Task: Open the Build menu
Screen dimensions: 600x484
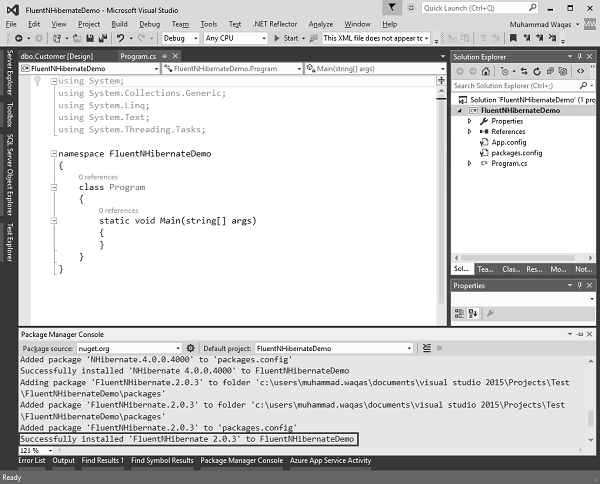Action: coord(119,23)
